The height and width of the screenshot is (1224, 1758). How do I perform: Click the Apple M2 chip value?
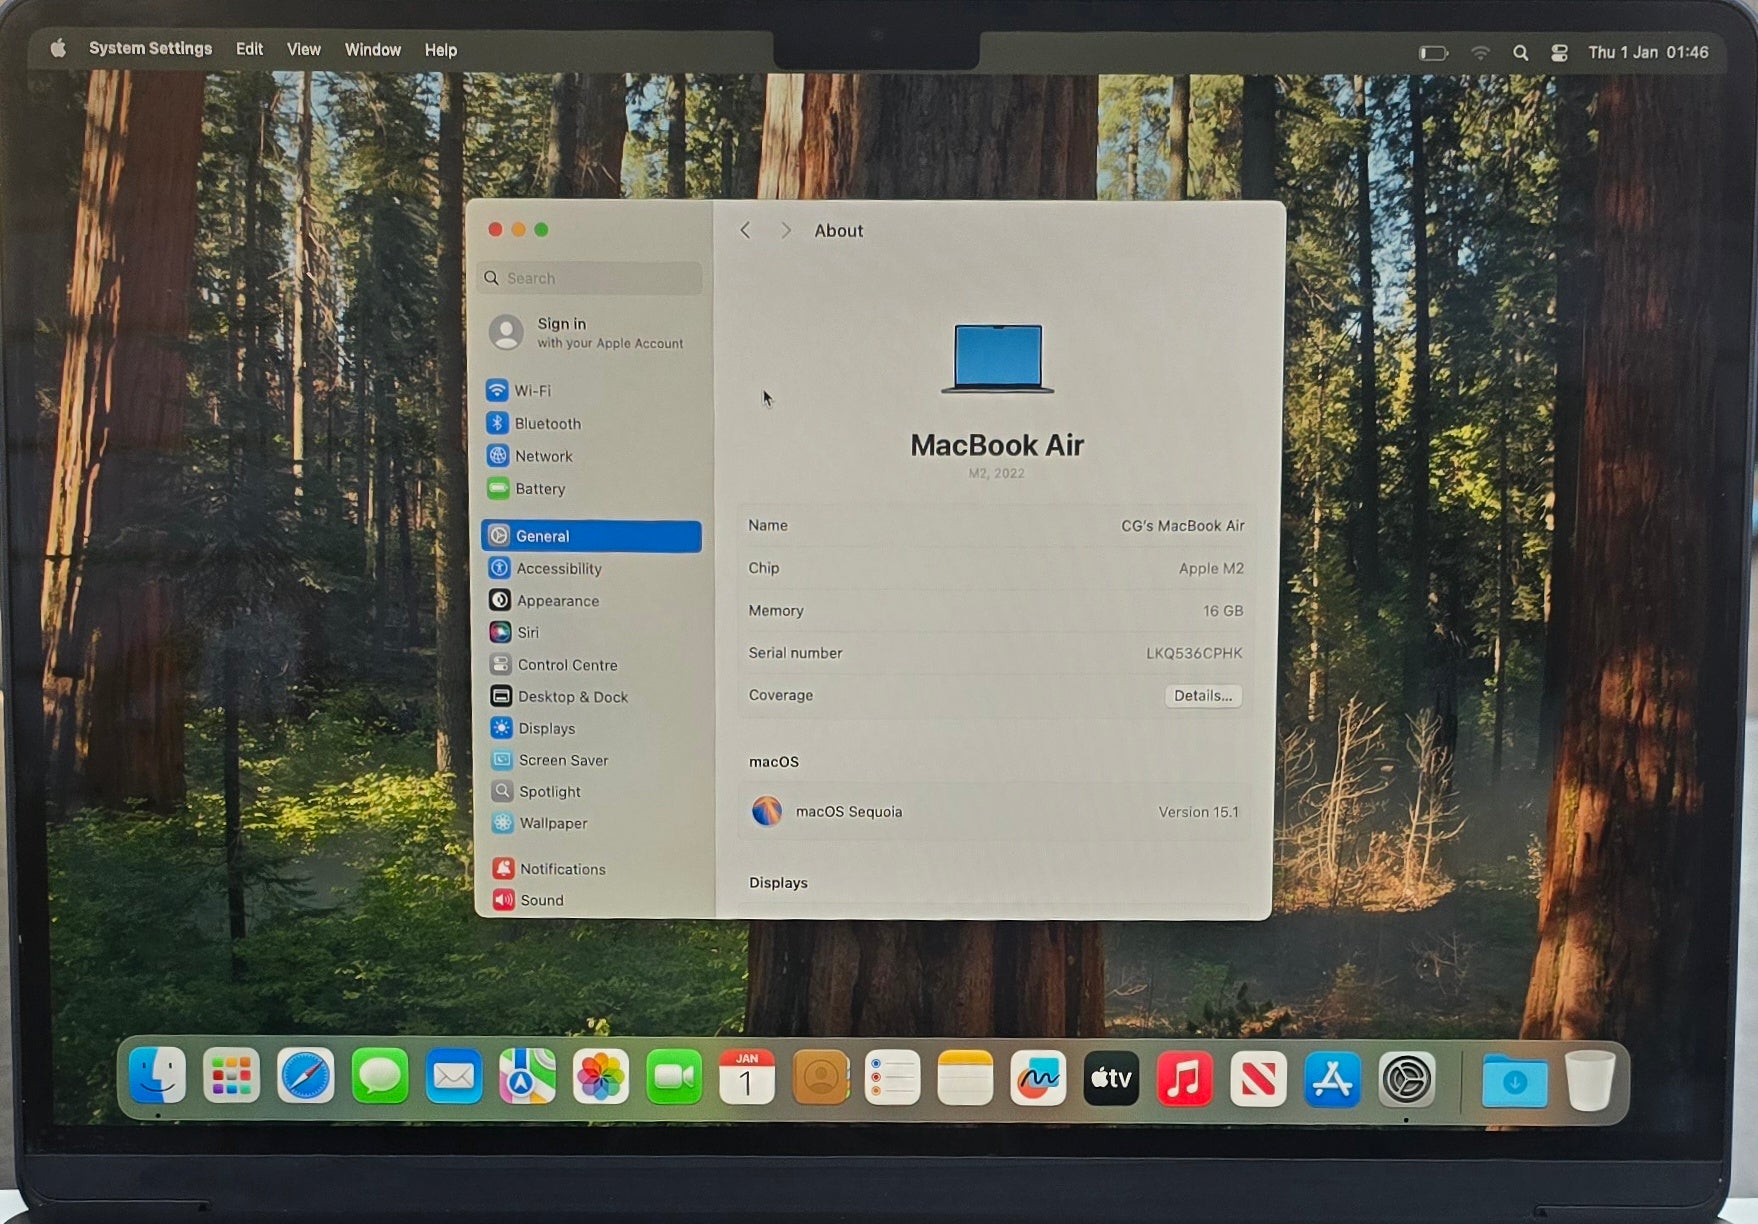(x=1211, y=568)
